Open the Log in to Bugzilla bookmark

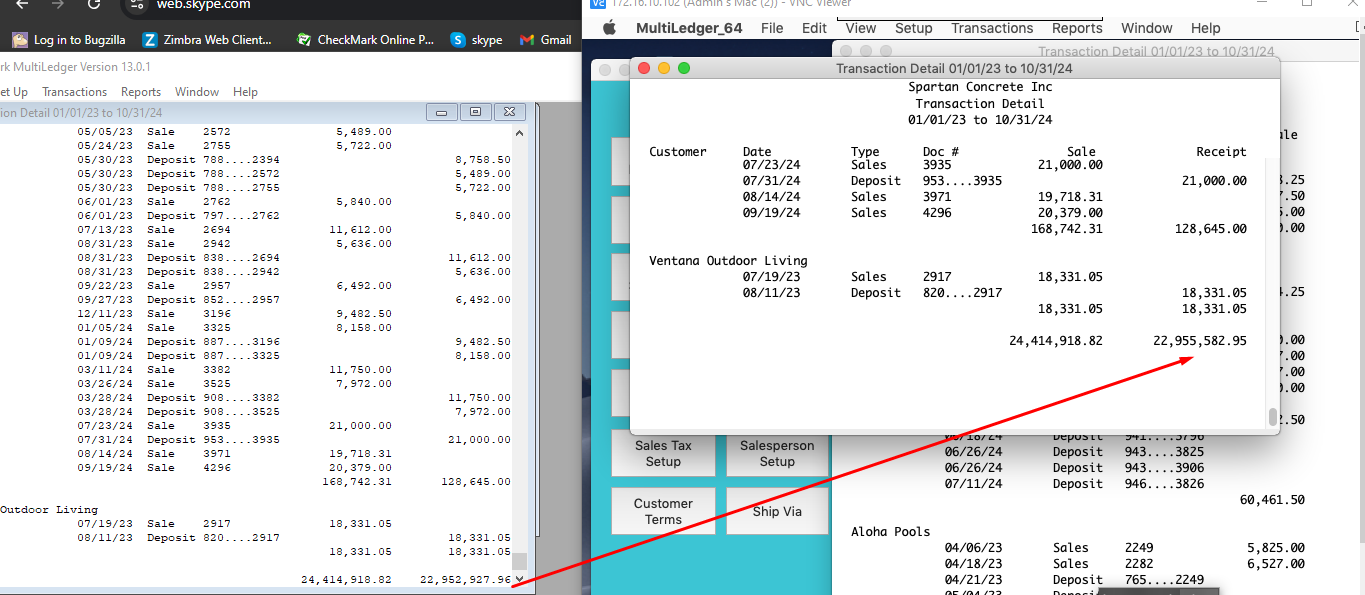click(69, 40)
